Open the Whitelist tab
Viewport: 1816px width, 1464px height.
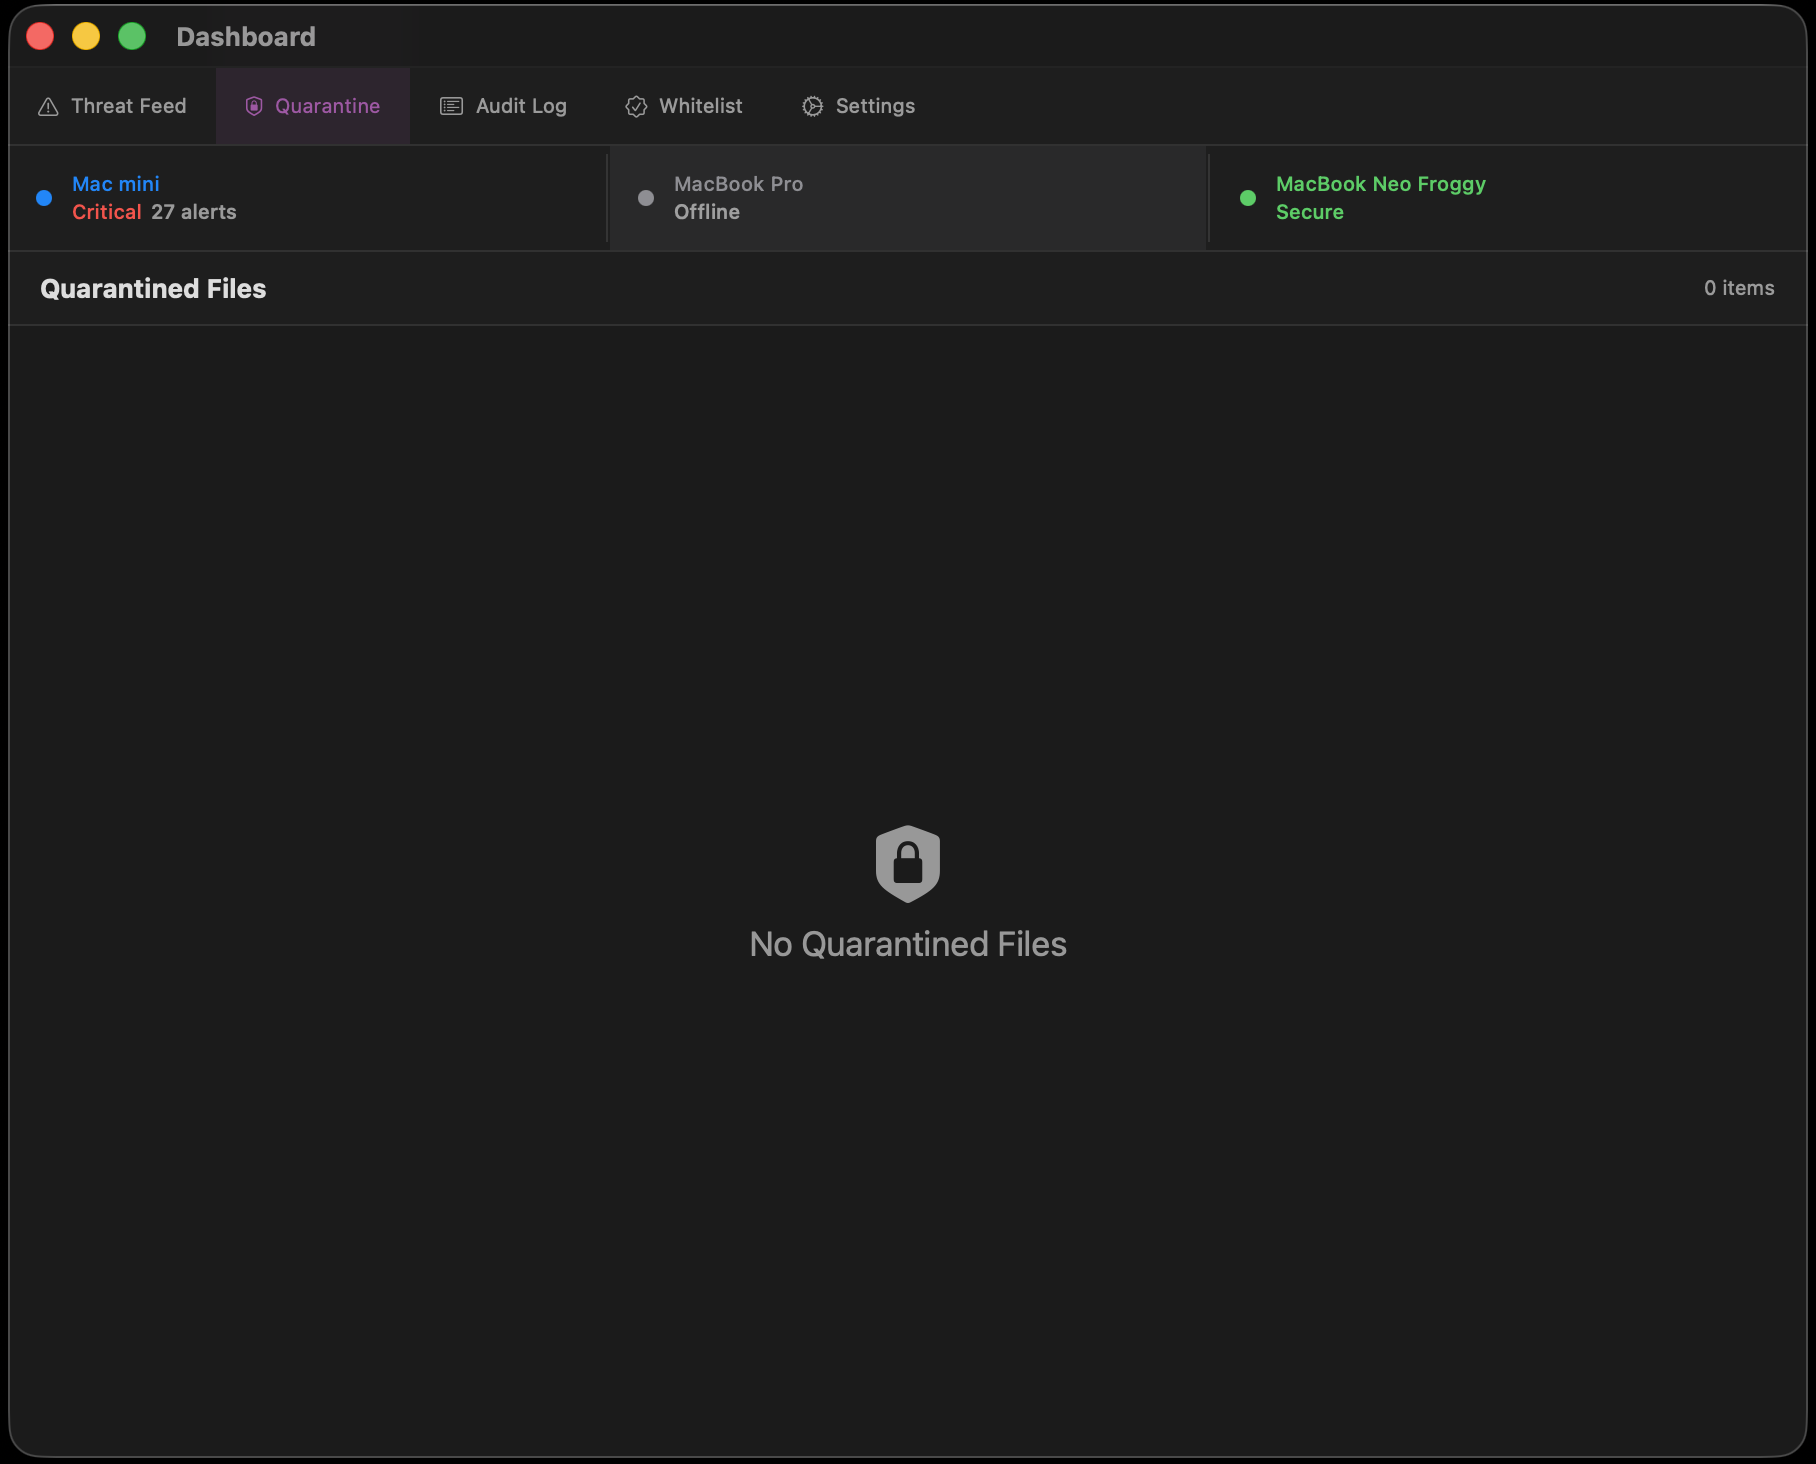684,106
